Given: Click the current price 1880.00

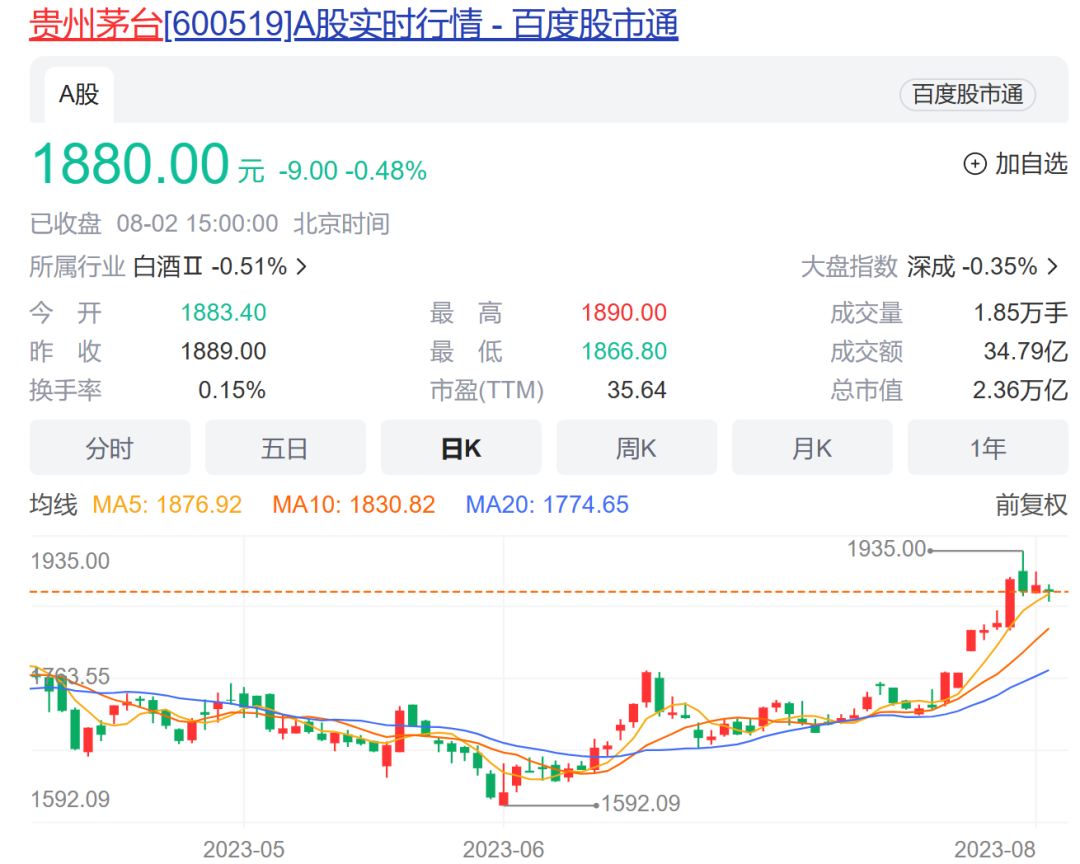Looking at the screenshot, I should coord(130,164).
